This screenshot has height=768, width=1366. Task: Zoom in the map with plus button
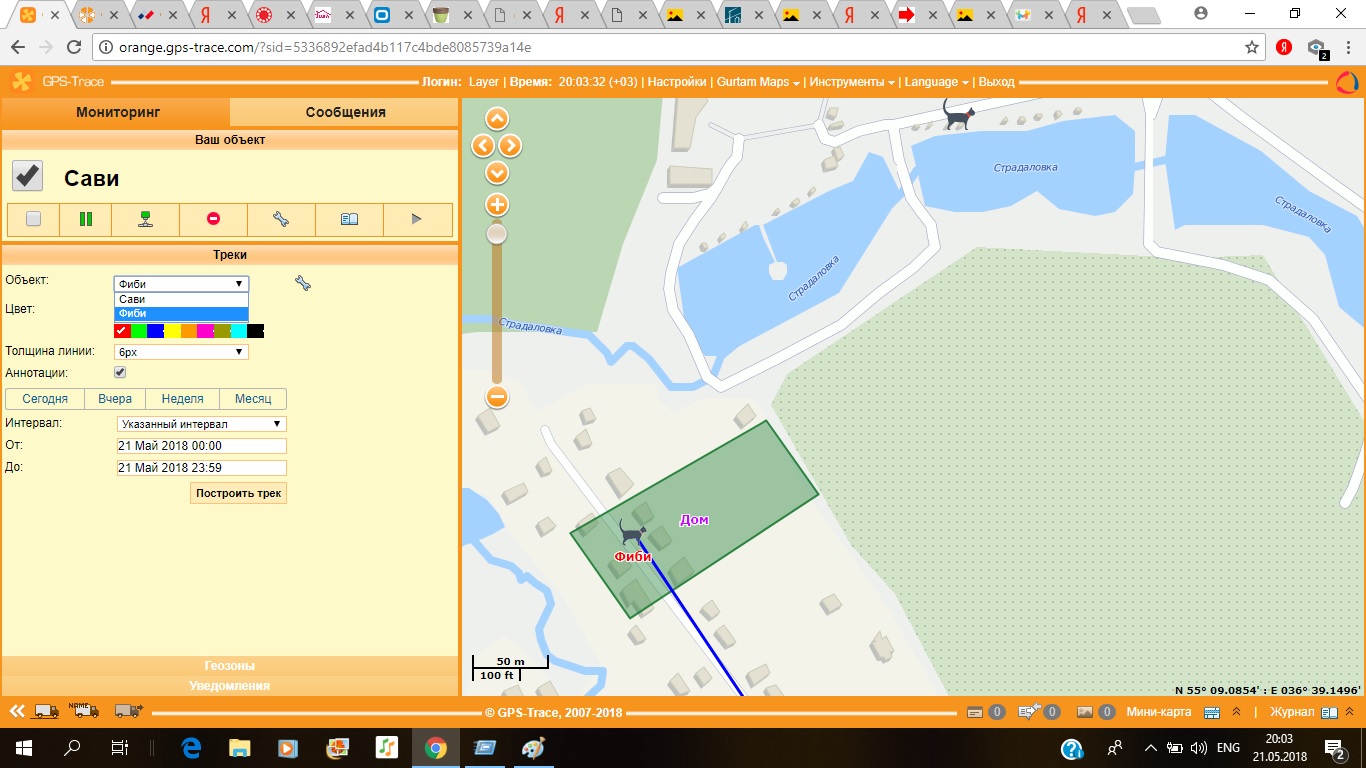497,205
